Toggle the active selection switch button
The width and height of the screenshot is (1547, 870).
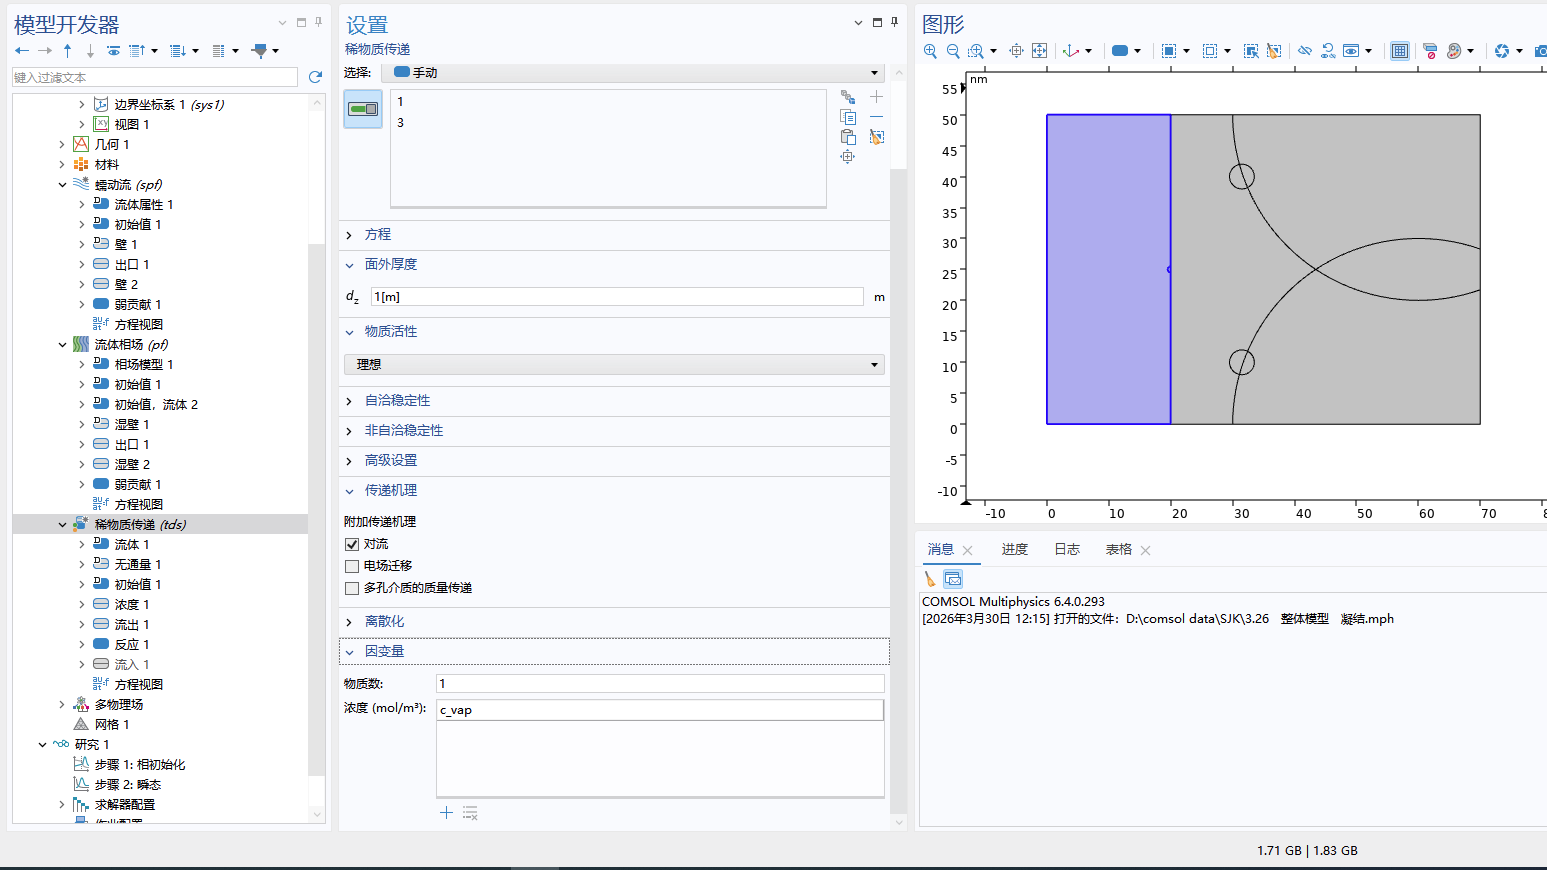coord(363,109)
